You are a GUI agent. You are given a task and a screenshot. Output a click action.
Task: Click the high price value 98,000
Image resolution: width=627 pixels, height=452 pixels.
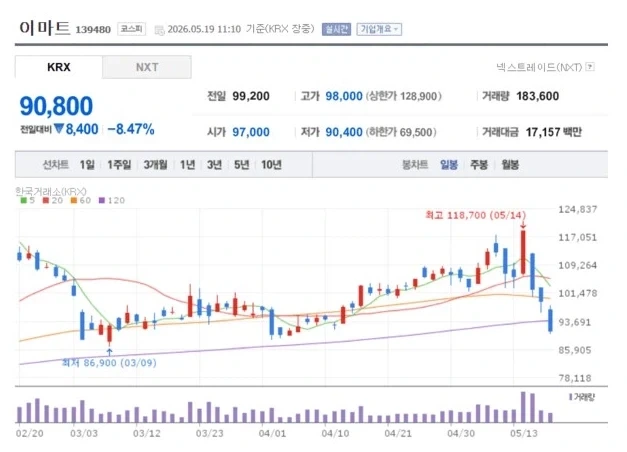[343, 96]
